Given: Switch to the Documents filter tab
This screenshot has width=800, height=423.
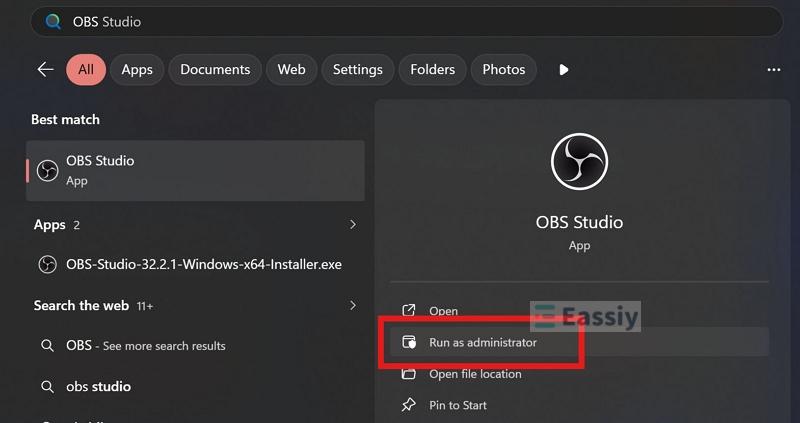Looking at the screenshot, I should [x=215, y=69].
